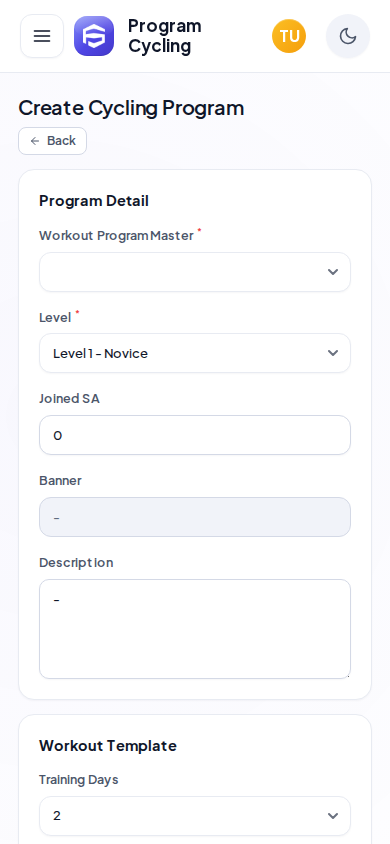Open the hamburger navigation menu

(42, 36)
